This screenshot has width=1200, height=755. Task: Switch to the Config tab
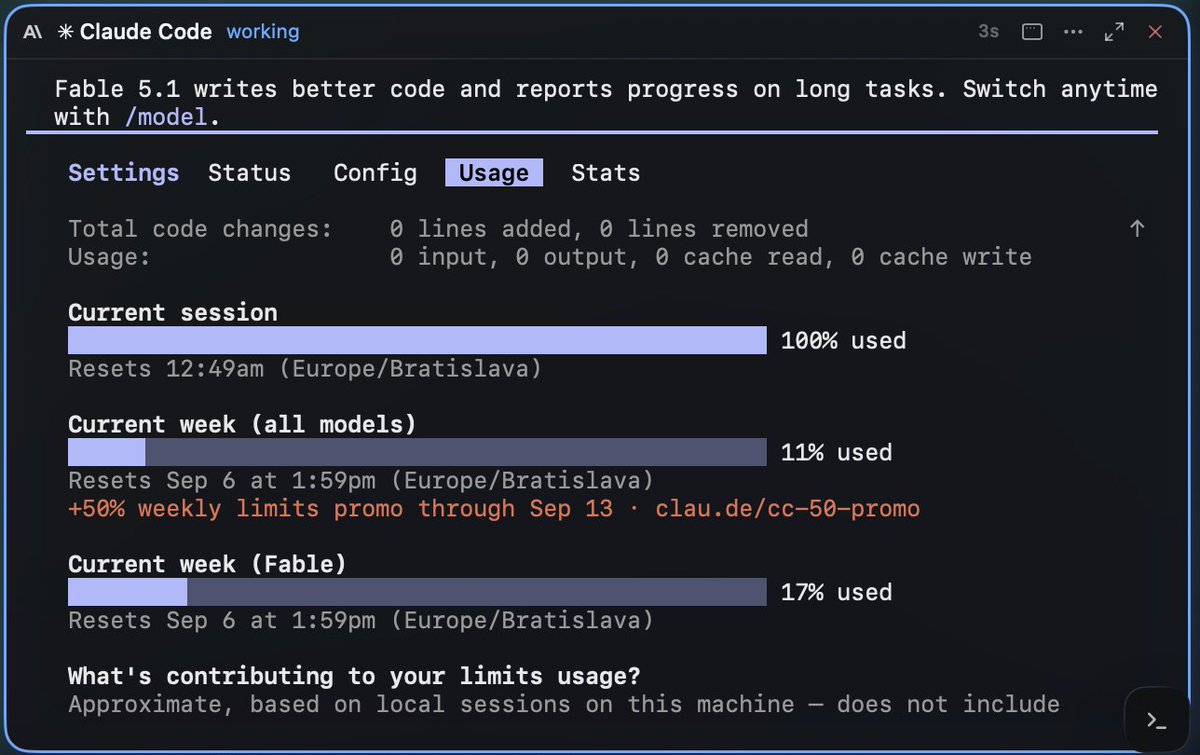(375, 173)
